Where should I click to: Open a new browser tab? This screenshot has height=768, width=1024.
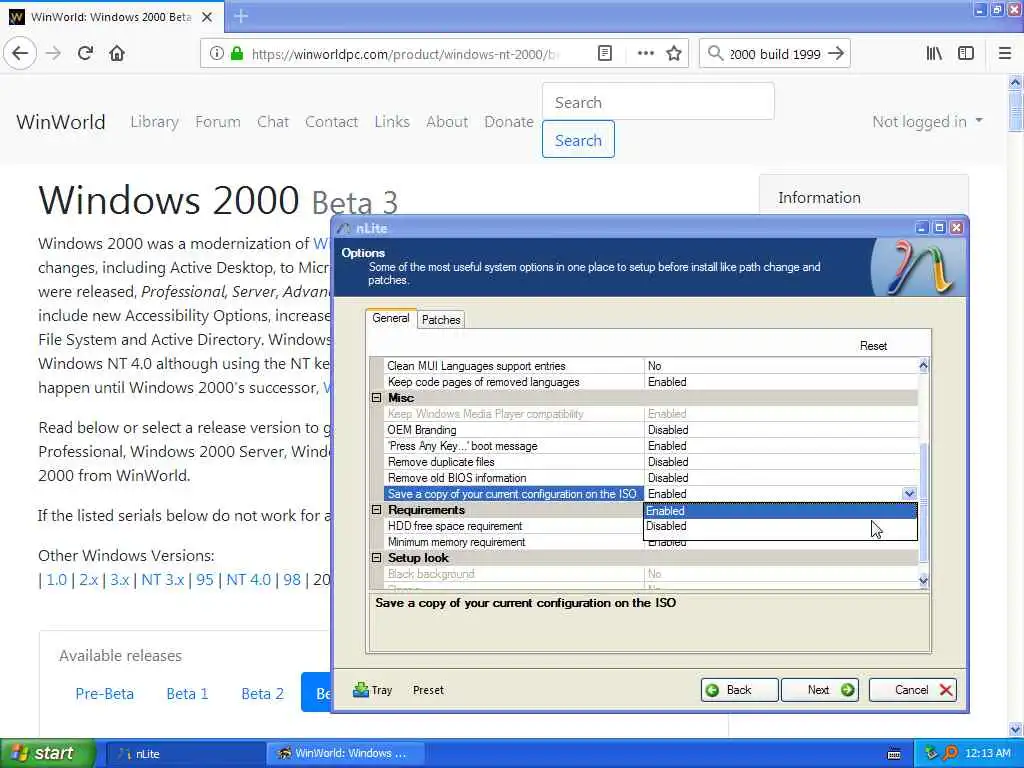pos(241,16)
